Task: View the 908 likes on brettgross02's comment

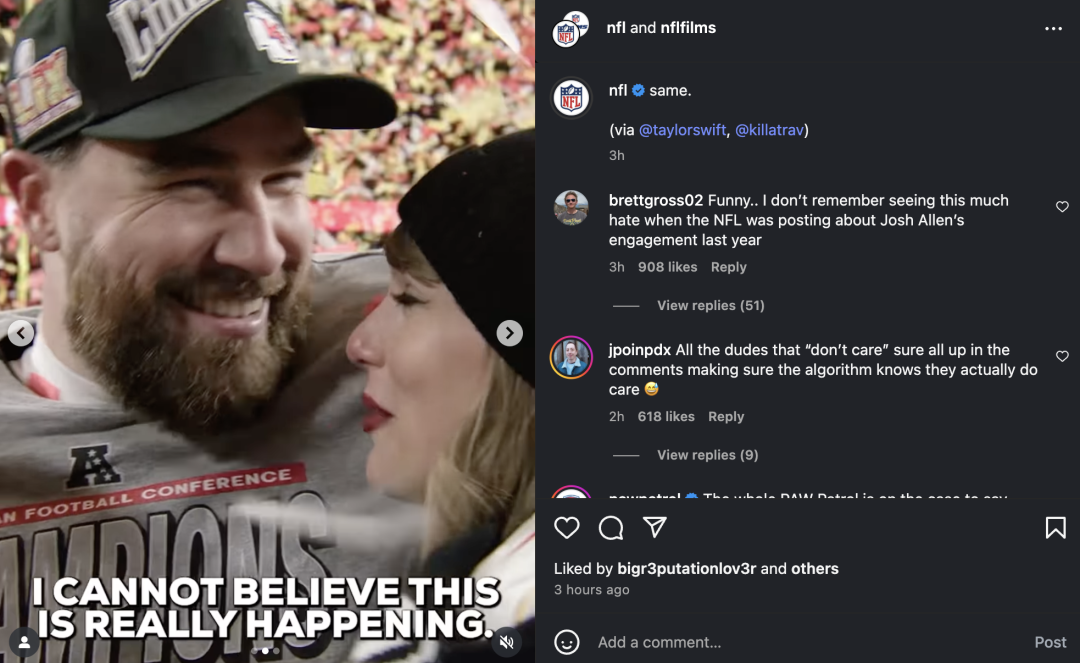Action: pos(667,267)
